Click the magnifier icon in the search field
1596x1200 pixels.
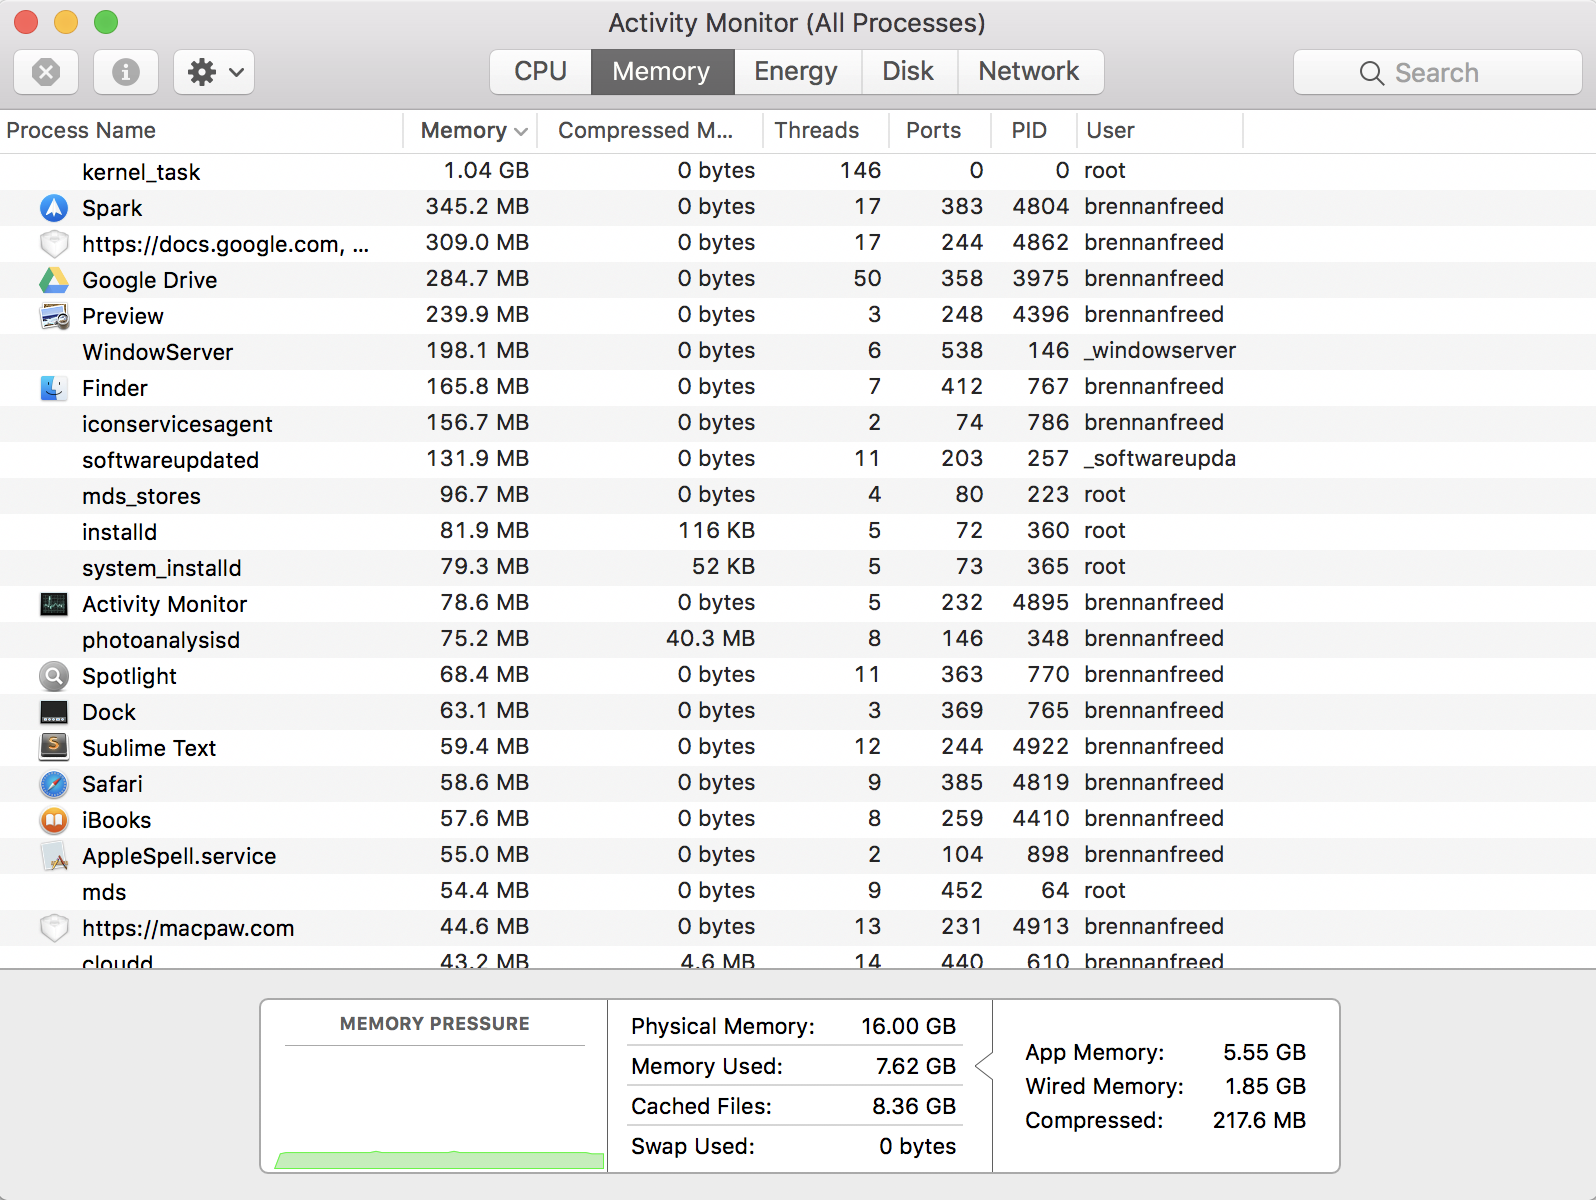click(1372, 73)
